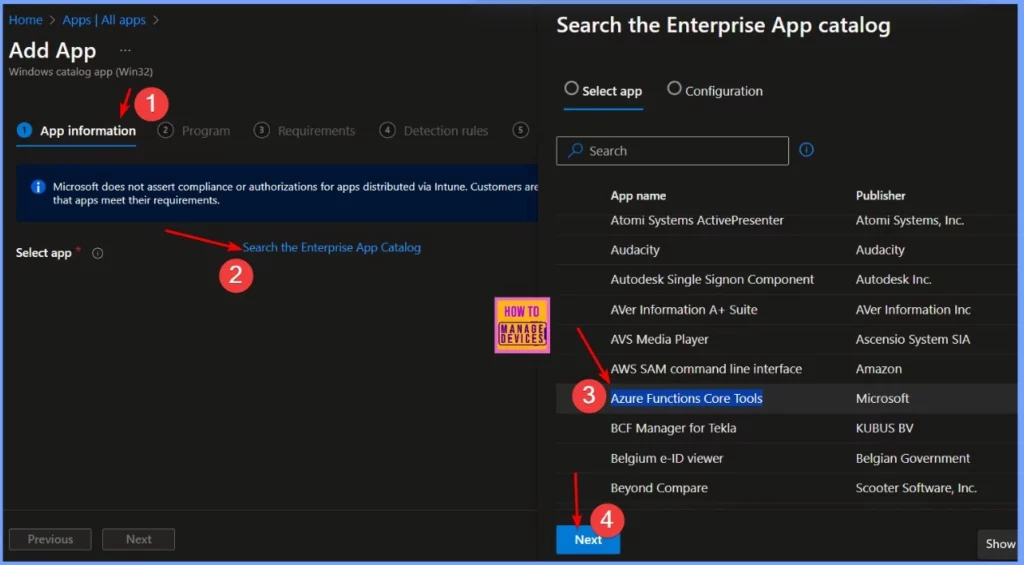Select Belgium e-ID viewer

pos(667,459)
